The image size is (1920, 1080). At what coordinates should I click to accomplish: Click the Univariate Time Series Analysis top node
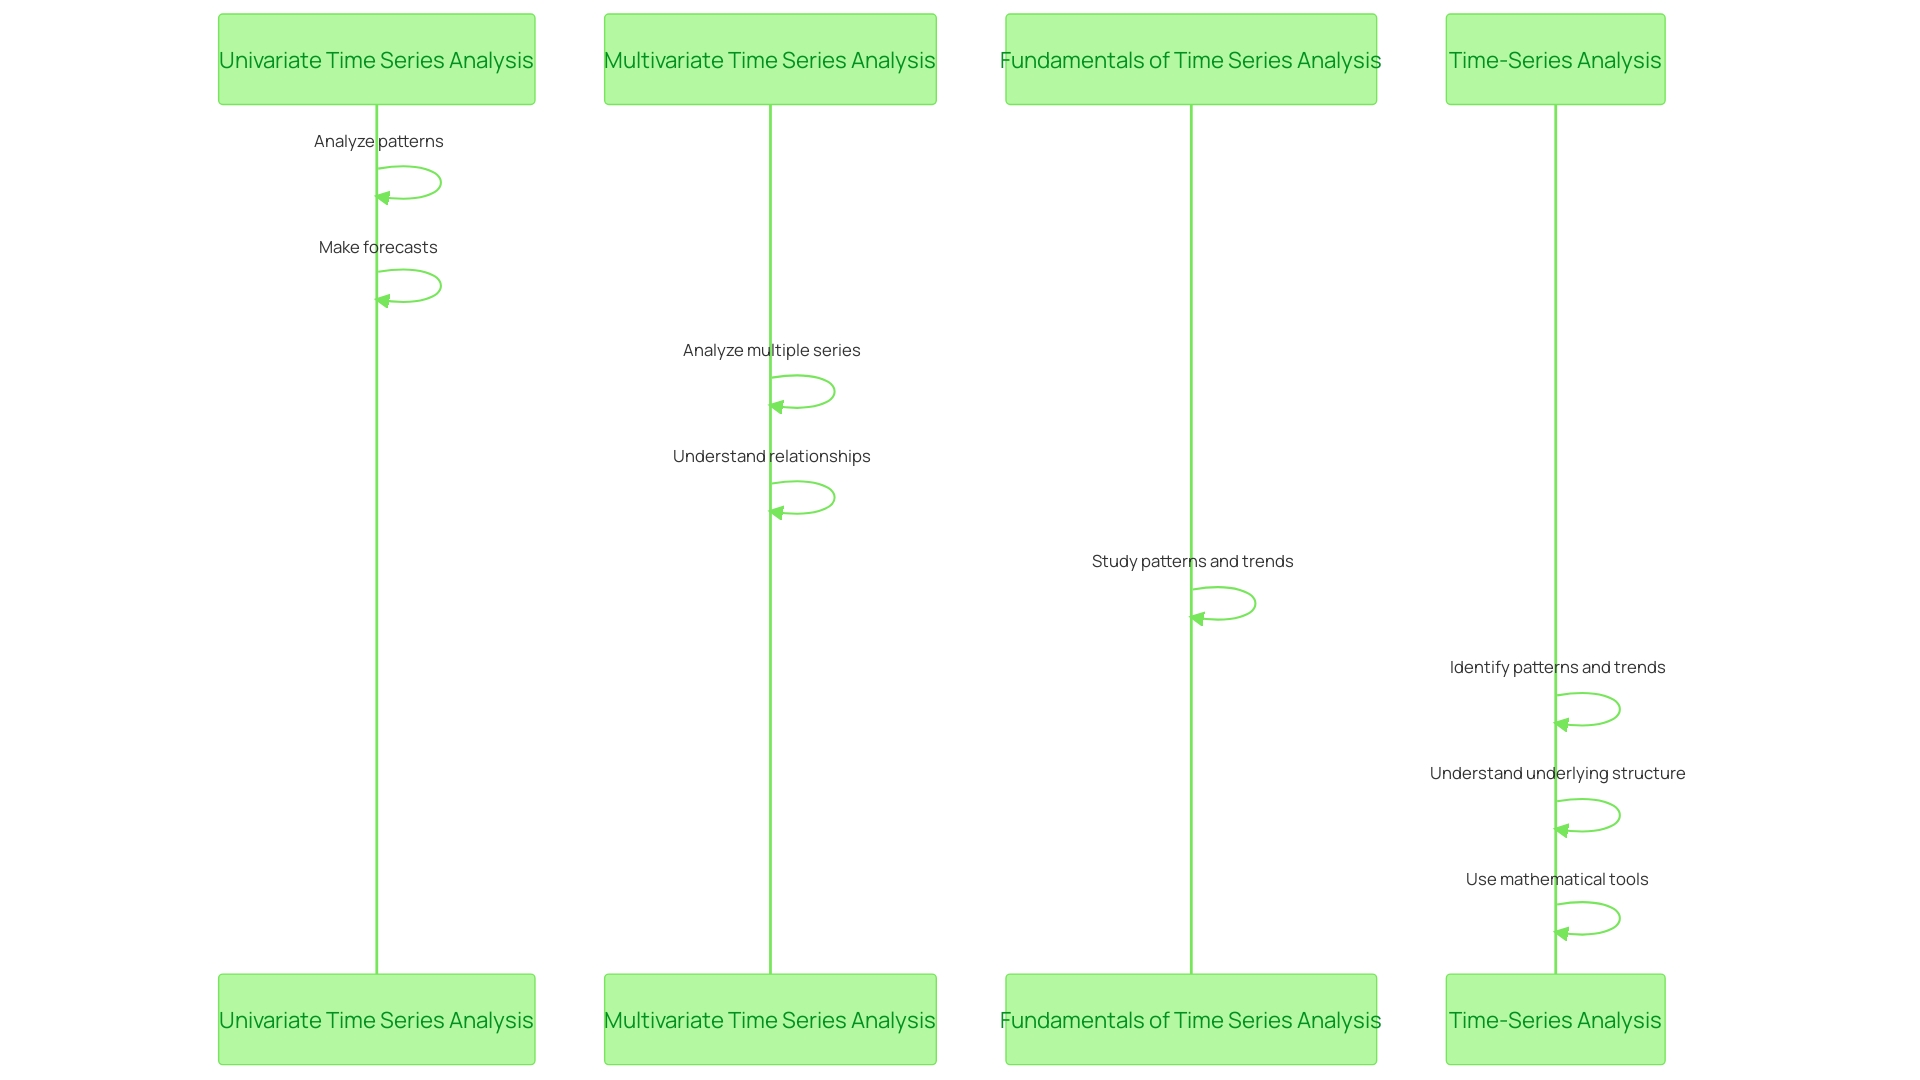click(377, 59)
